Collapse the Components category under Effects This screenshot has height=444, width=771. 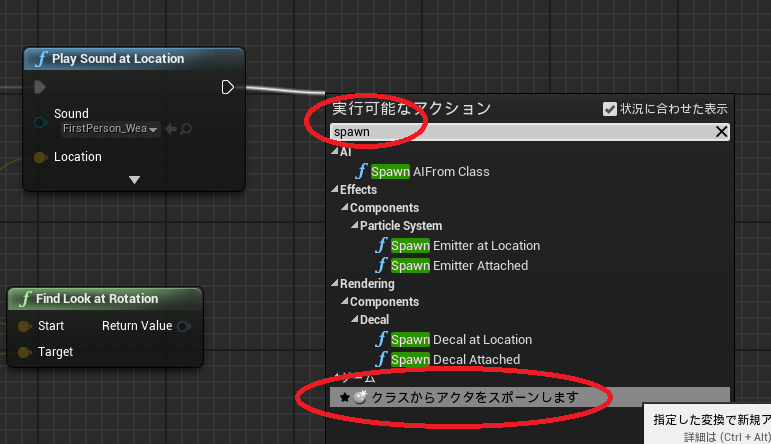coord(345,207)
